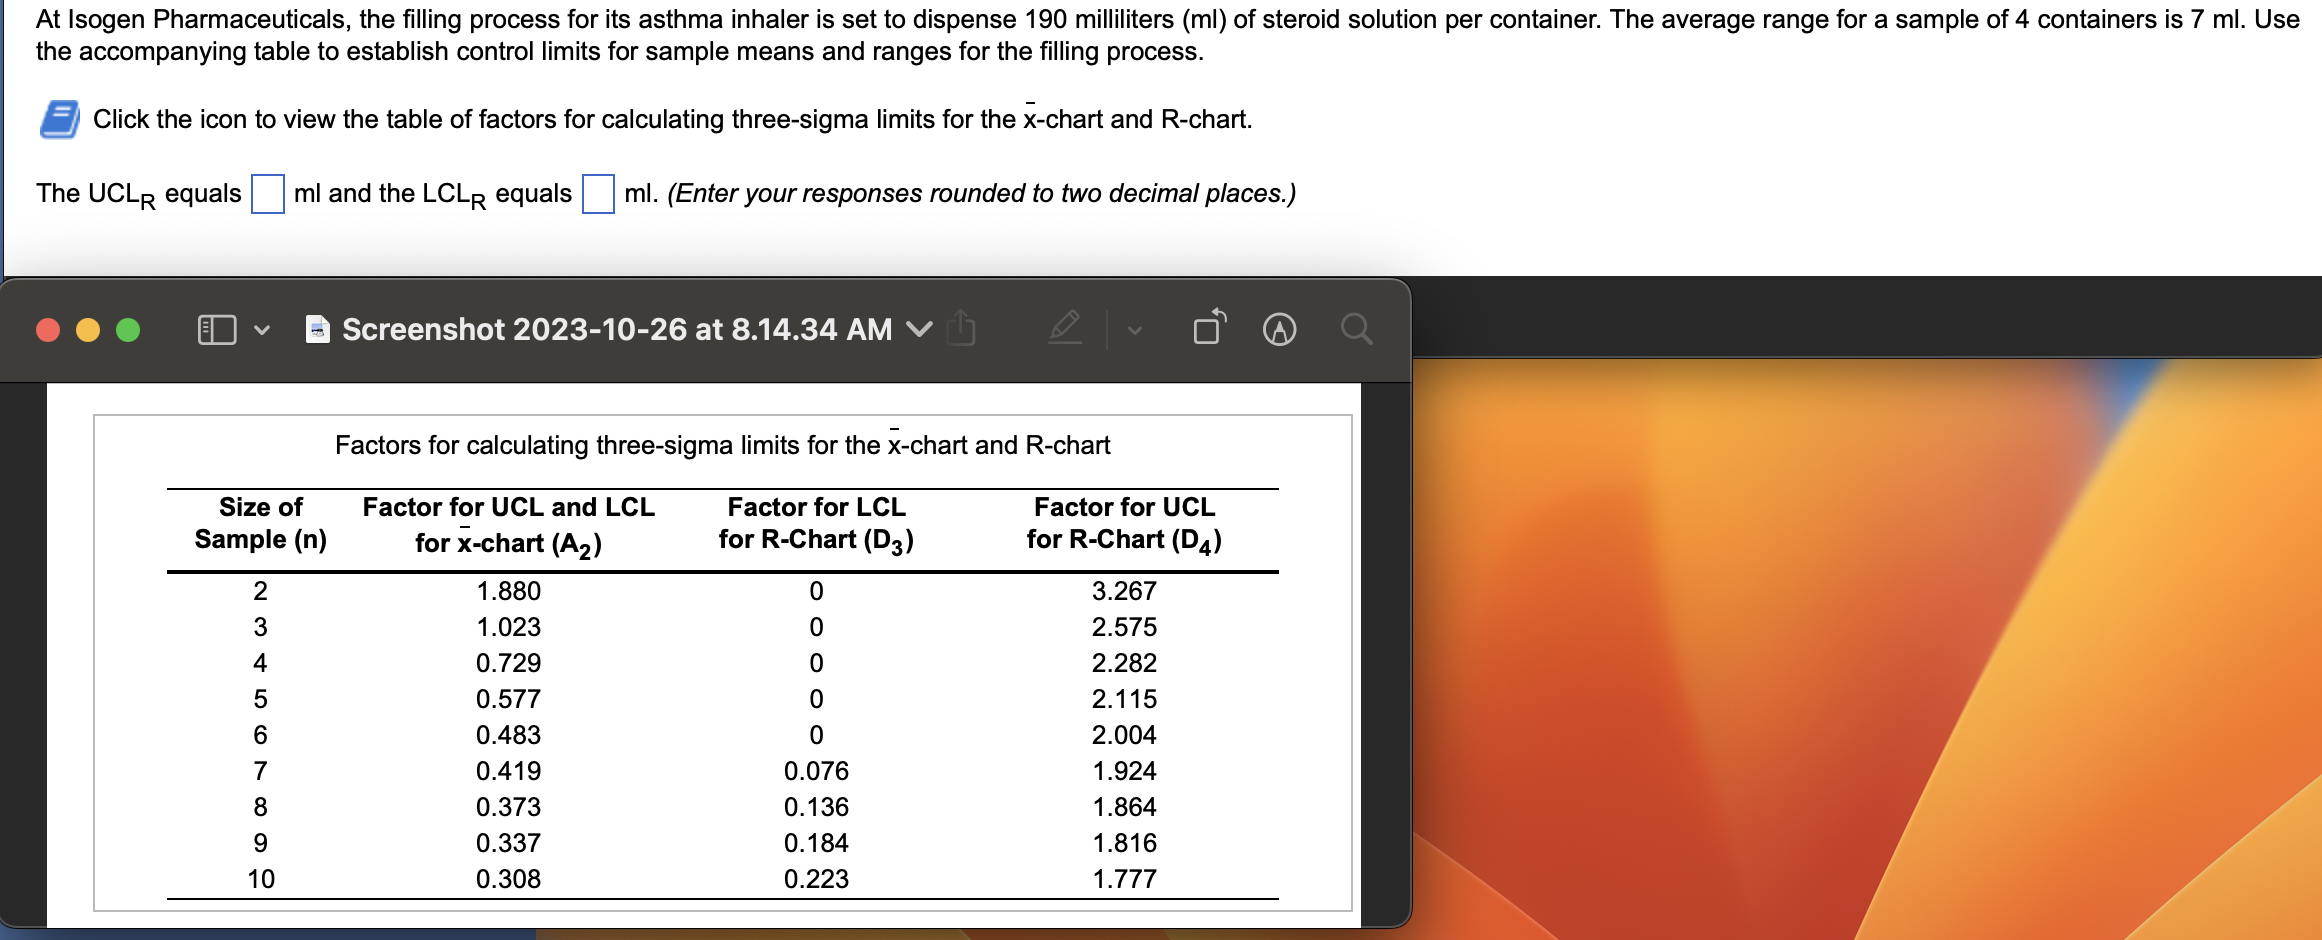Click the D4 value 1.864
Screen dimensions: 2322x940
click(1124, 807)
